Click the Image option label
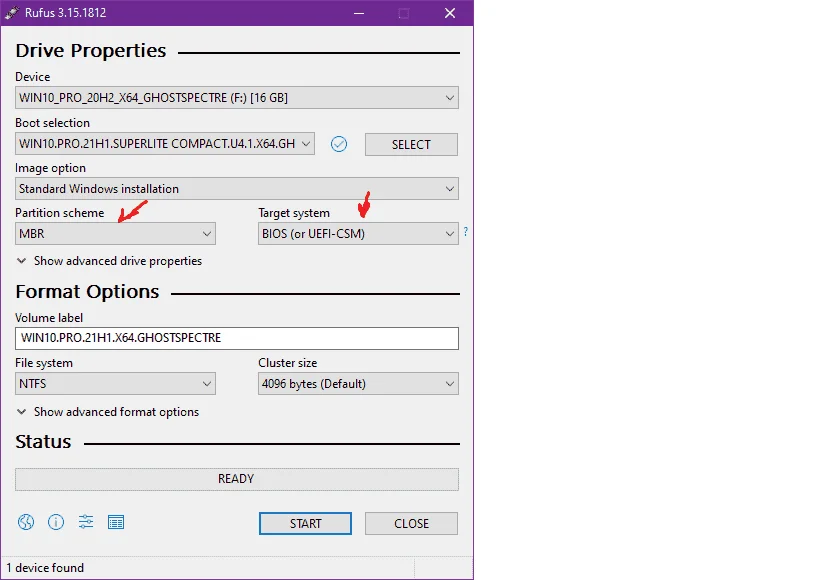 pos(50,168)
